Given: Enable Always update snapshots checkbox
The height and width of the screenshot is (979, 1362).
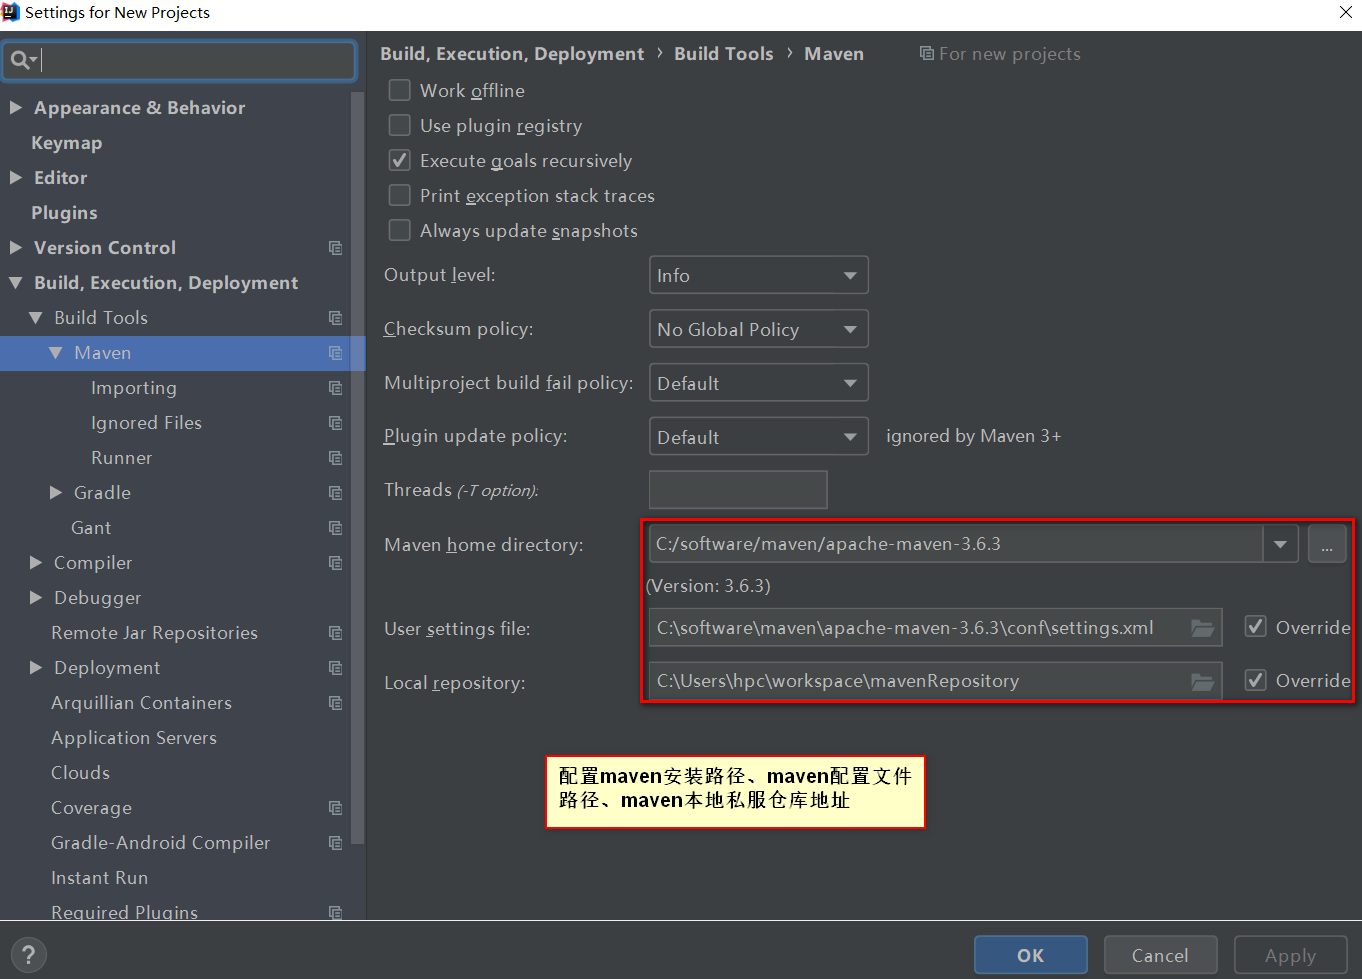Looking at the screenshot, I should tap(399, 230).
